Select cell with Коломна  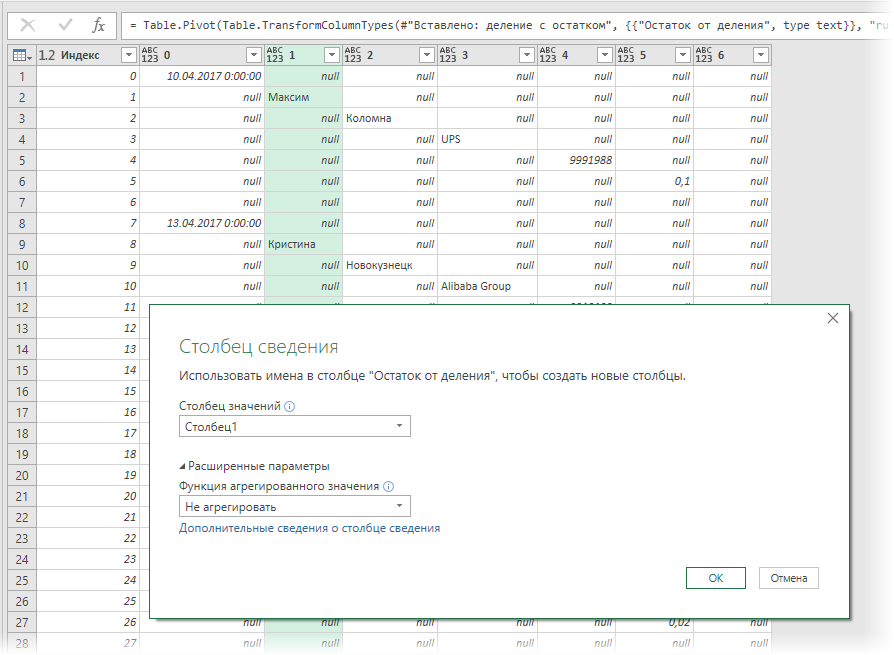pos(390,119)
